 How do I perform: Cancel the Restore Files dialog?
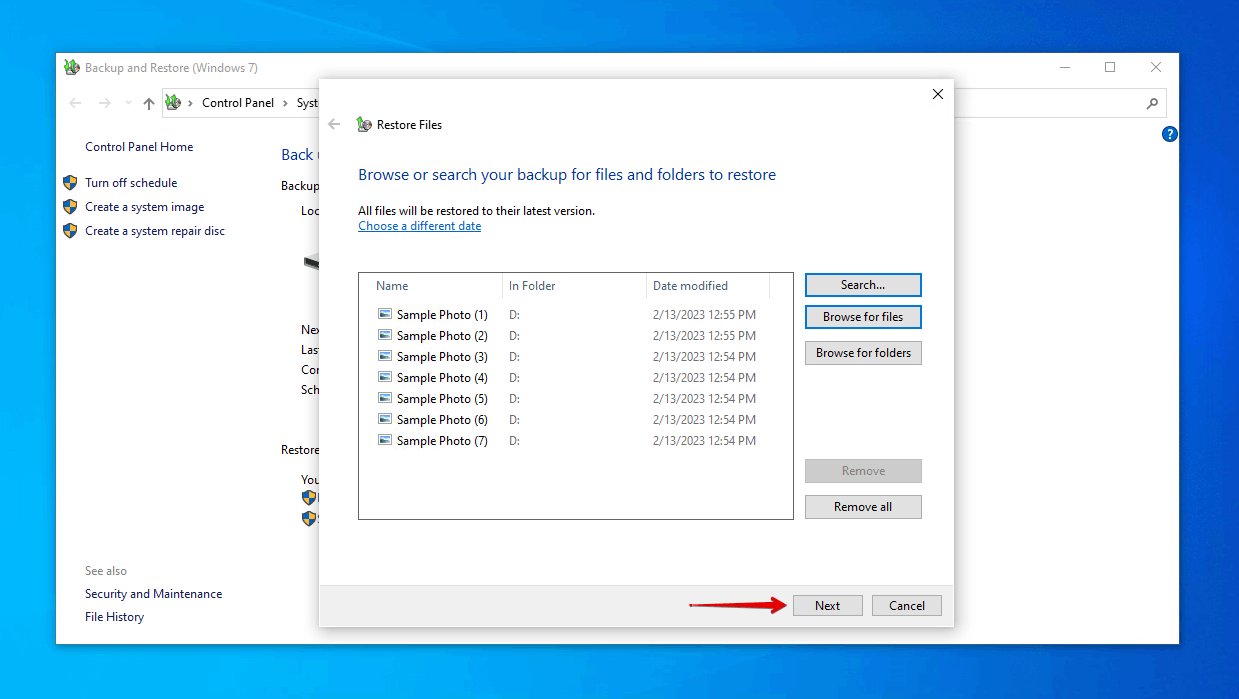[x=906, y=605]
